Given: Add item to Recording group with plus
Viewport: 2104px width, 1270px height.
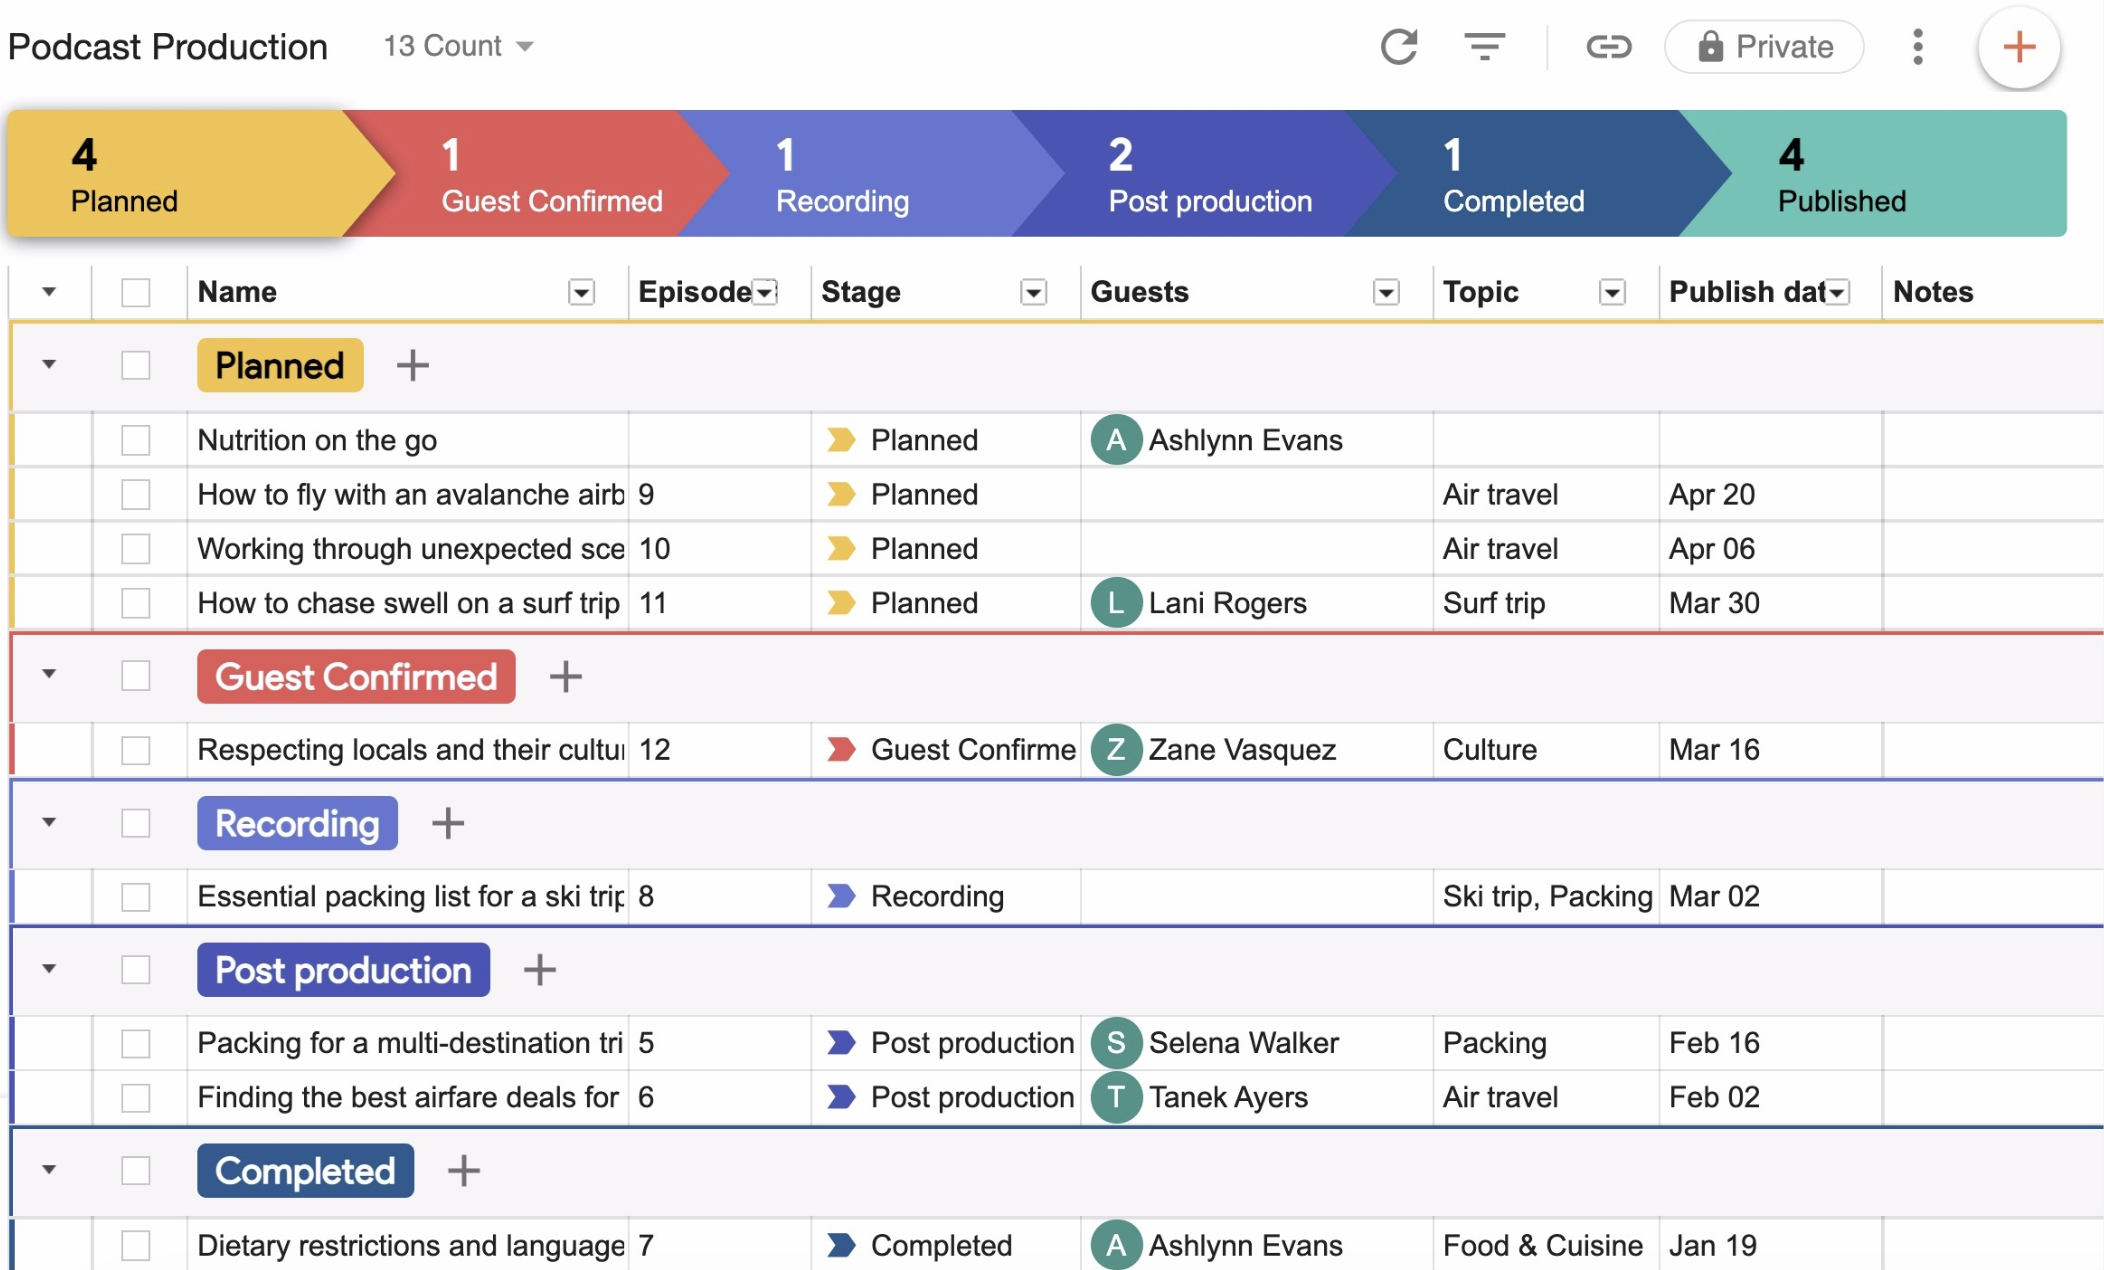Looking at the screenshot, I should tap(447, 824).
